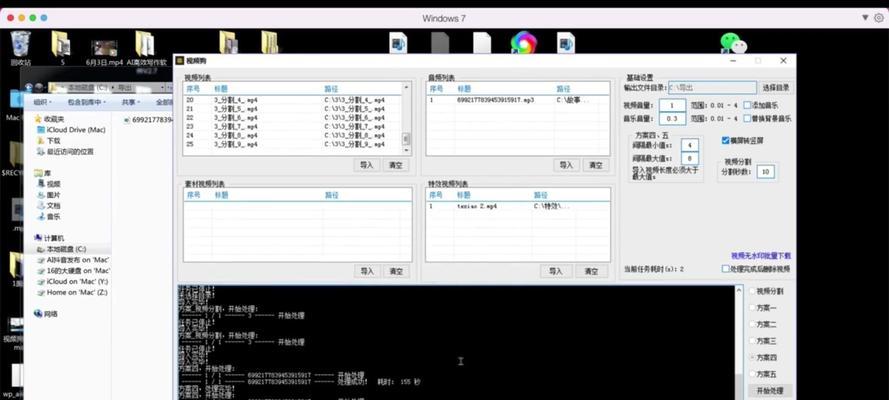Click the 导入 button under 音频列表
The width and height of the screenshot is (889, 400).
pos(566,165)
